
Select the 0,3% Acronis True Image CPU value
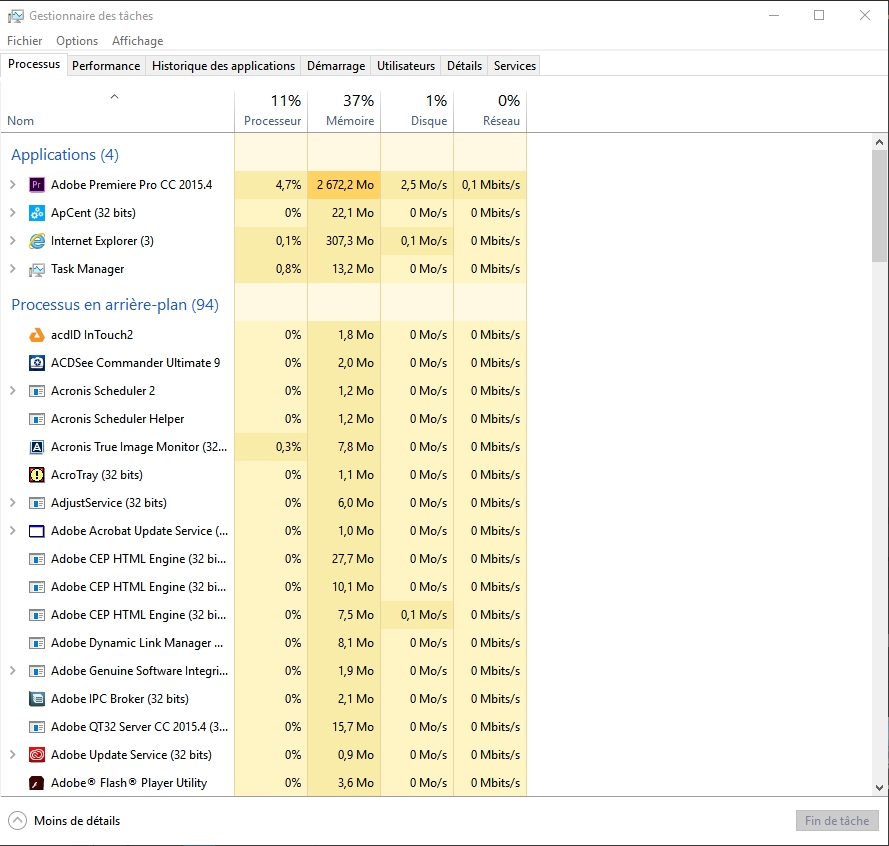pos(271,447)
